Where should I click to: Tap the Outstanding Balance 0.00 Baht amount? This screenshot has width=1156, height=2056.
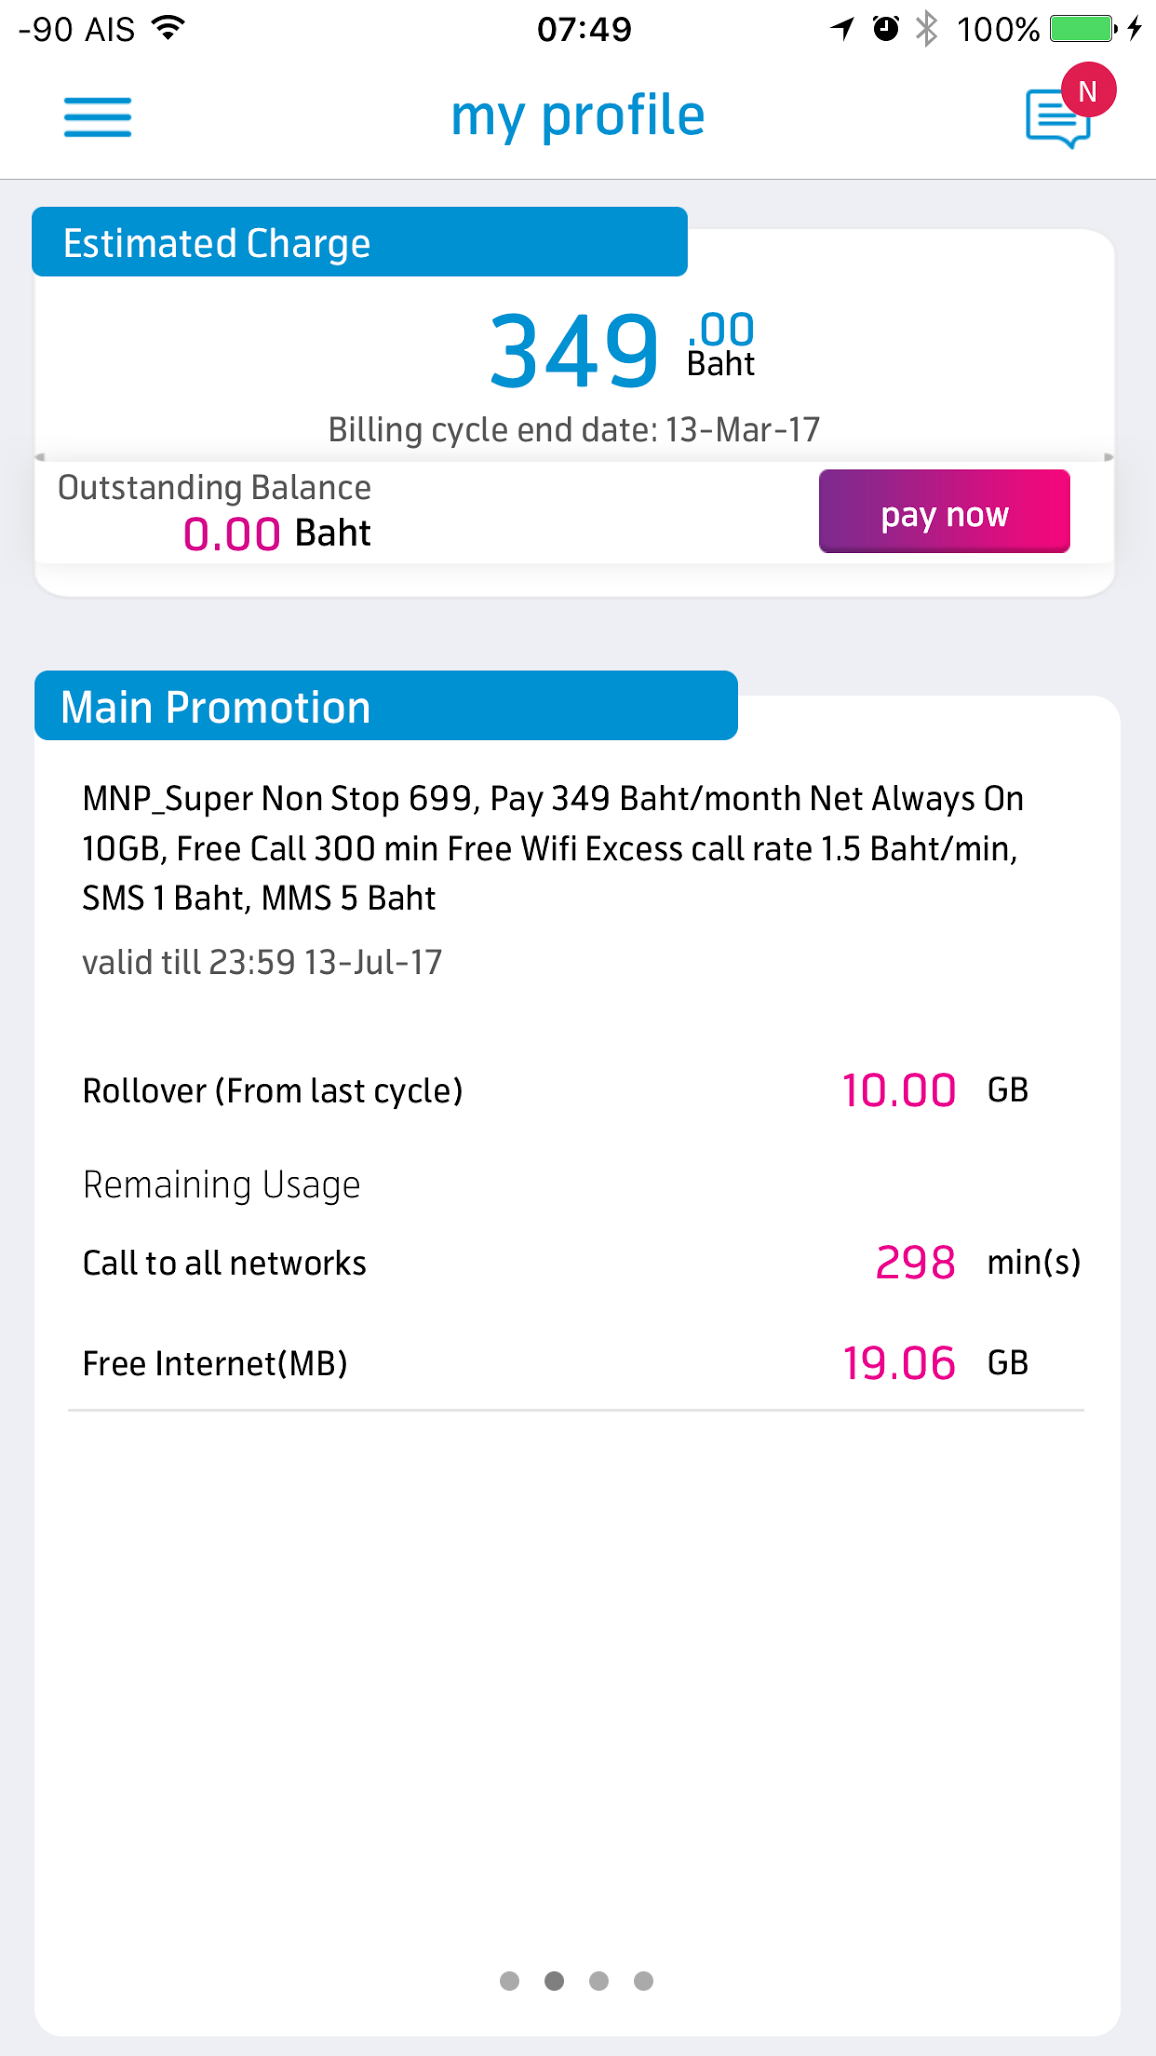click(x=276, y=533)
